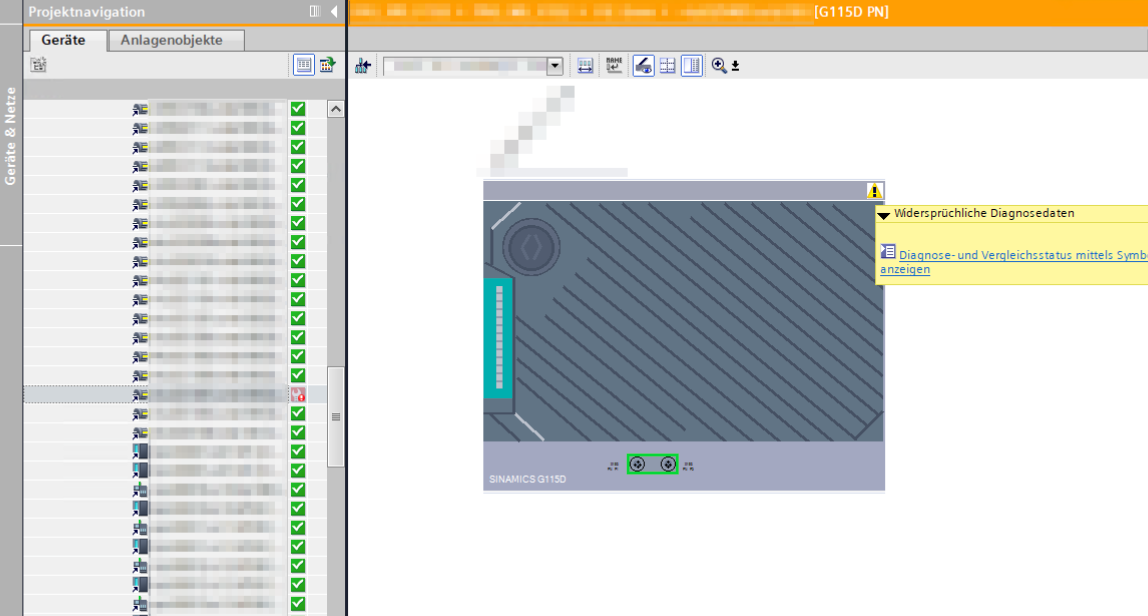Select the left port of the PROFINET interface
1148x616 pixels.
[638, 464]
